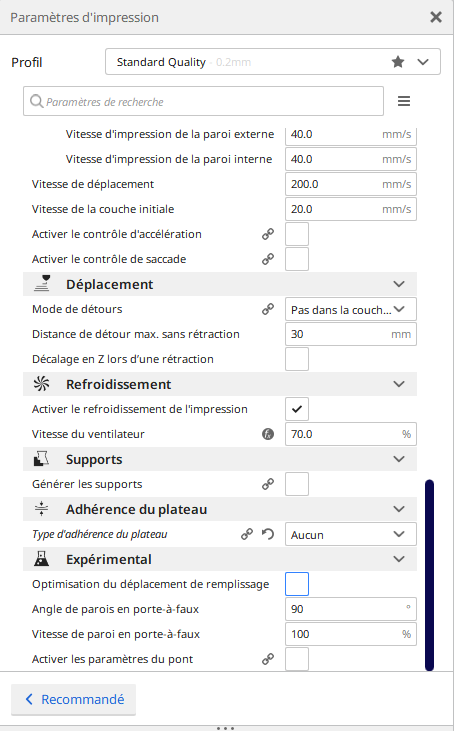The width and height of the screenshot is (454, 731).
Task: Open Mode de détours dropdown
Action: pos(351,309)
